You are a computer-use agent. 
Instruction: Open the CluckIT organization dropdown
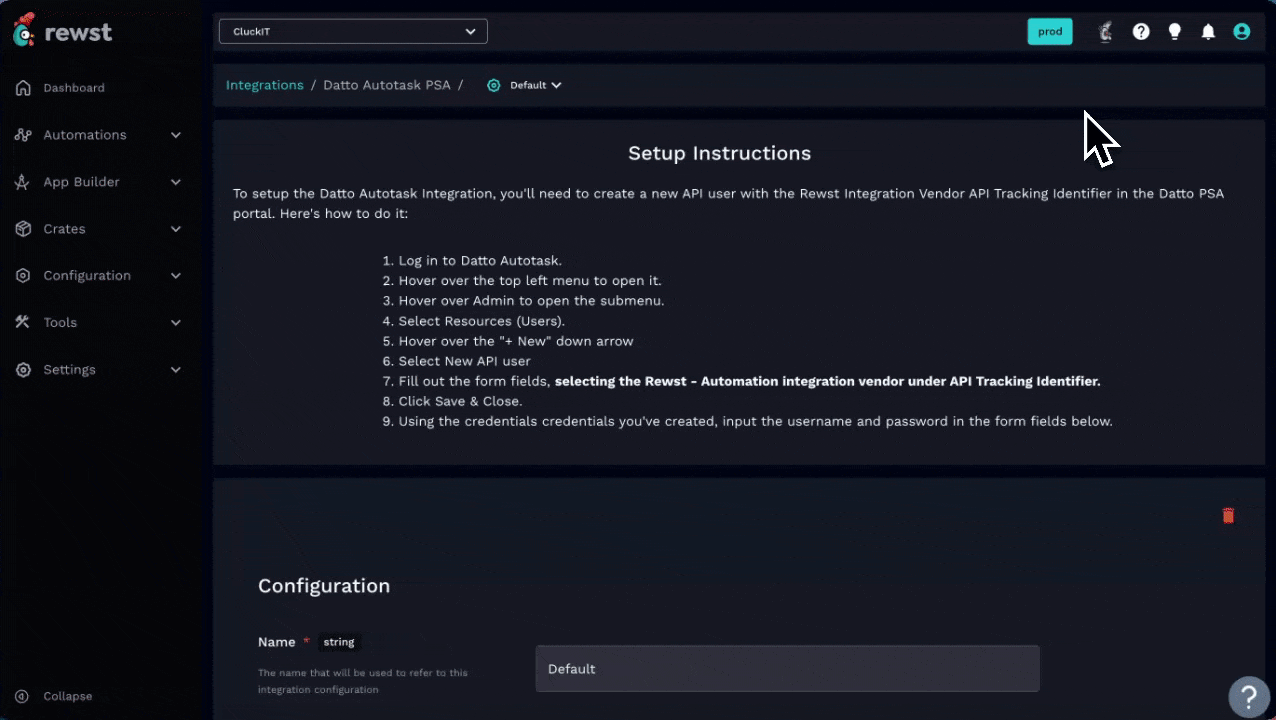[x=353, y=31]
